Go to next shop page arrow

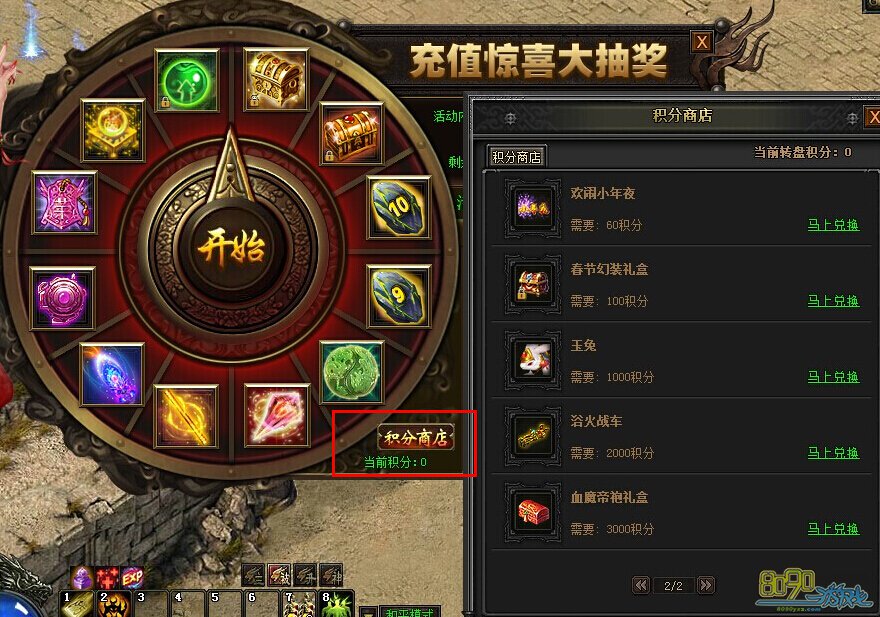pyautogui.click(x=705, y=586)
